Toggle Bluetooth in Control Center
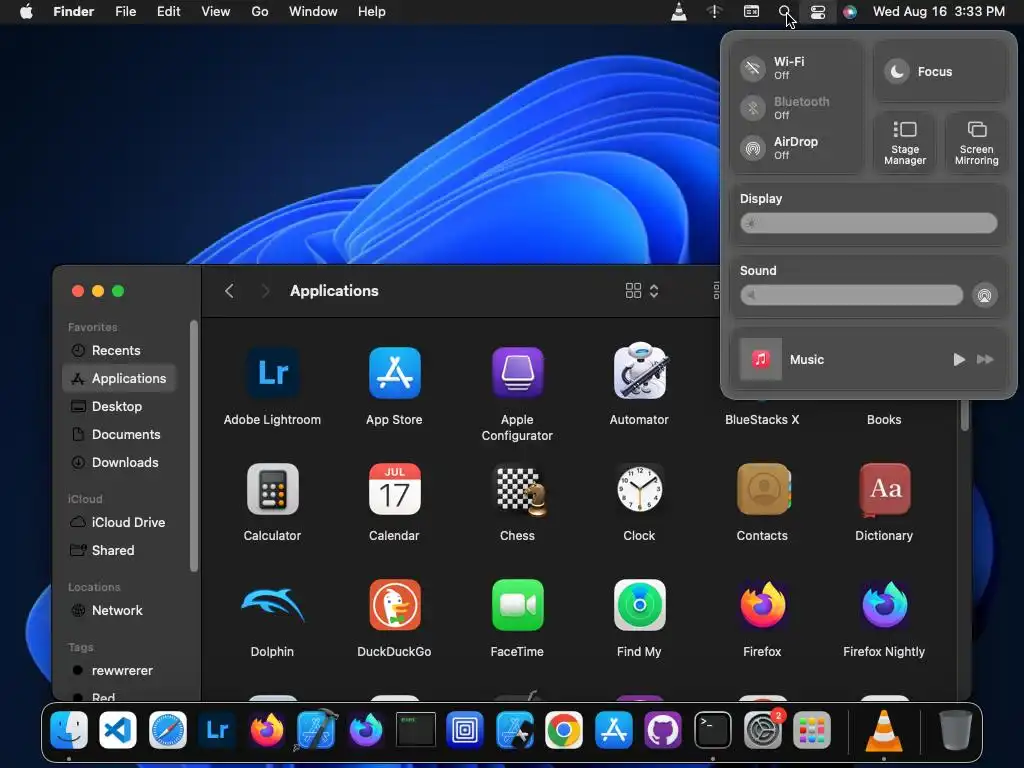The height and width of the screenshot is (768, 1024). pyautogui.click(x=753, y=108)
